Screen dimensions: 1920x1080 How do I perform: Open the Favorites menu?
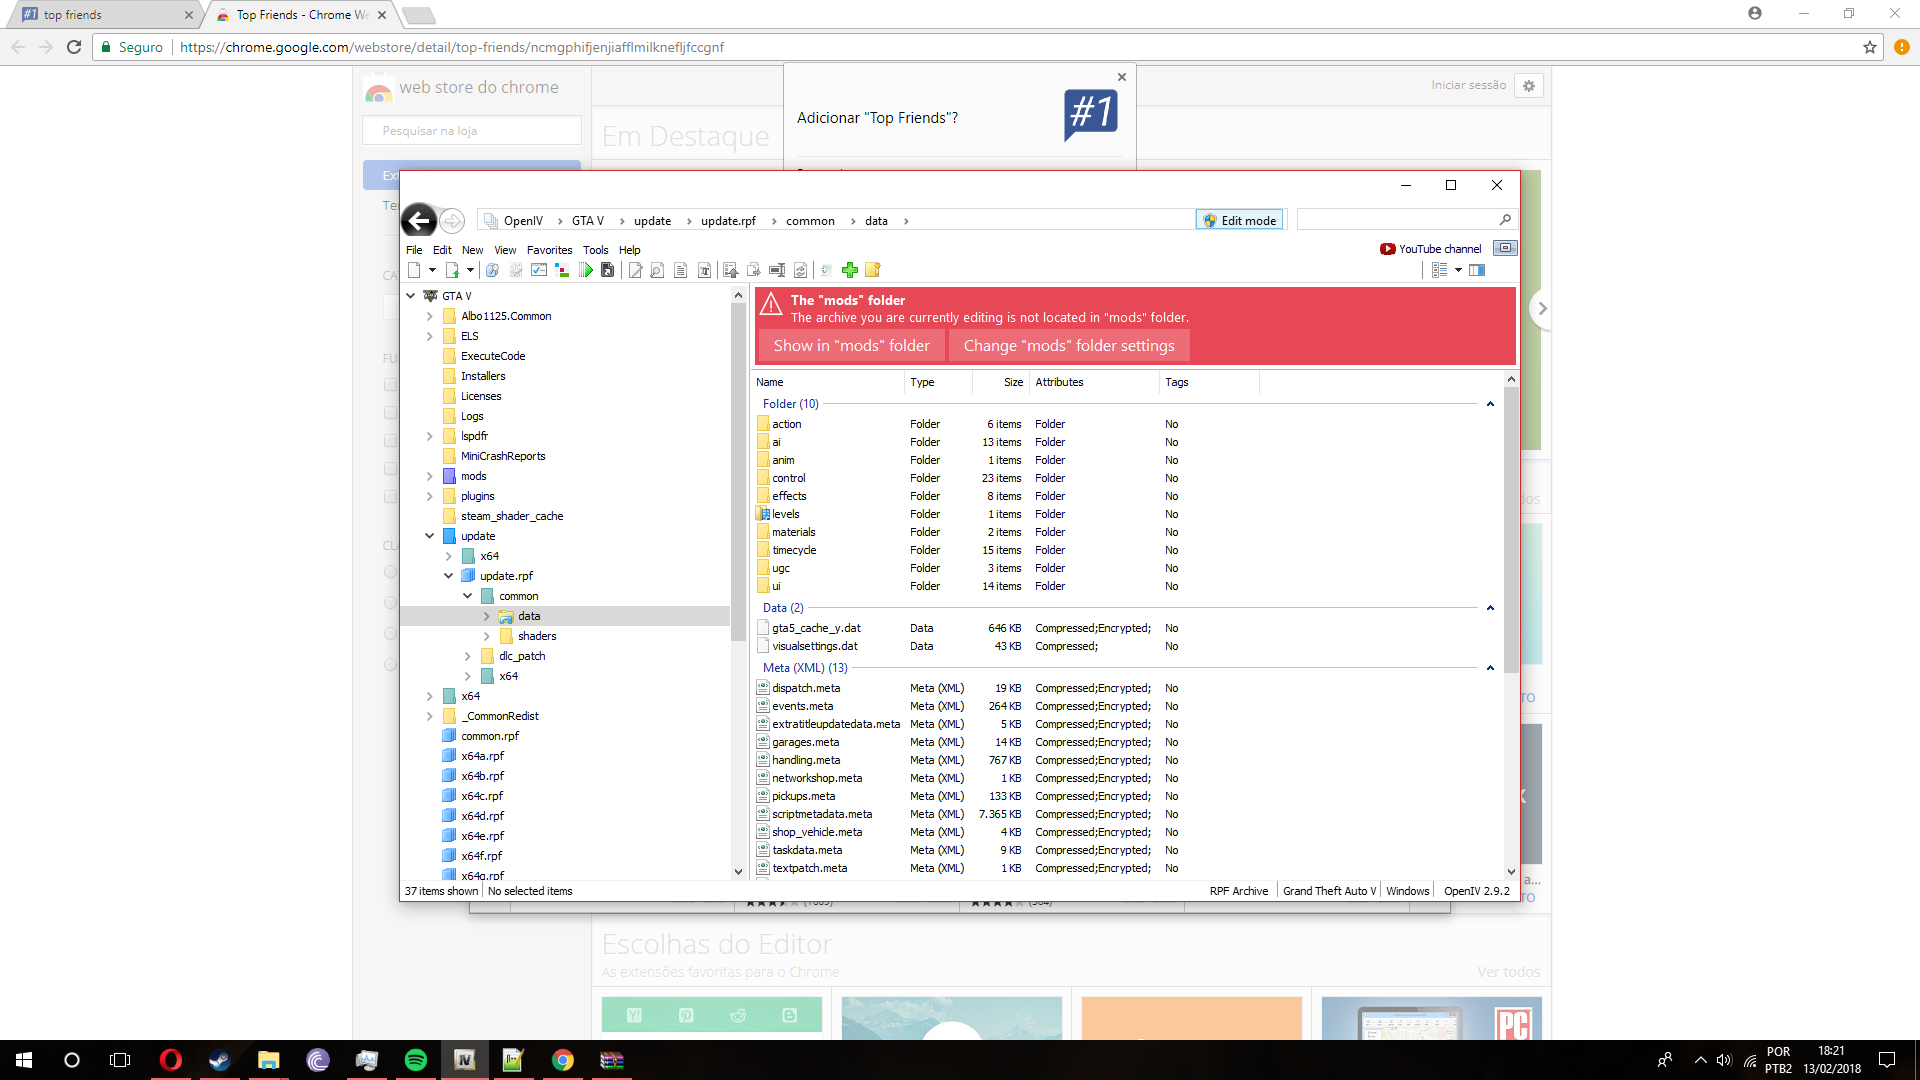(x=549, y=250)
